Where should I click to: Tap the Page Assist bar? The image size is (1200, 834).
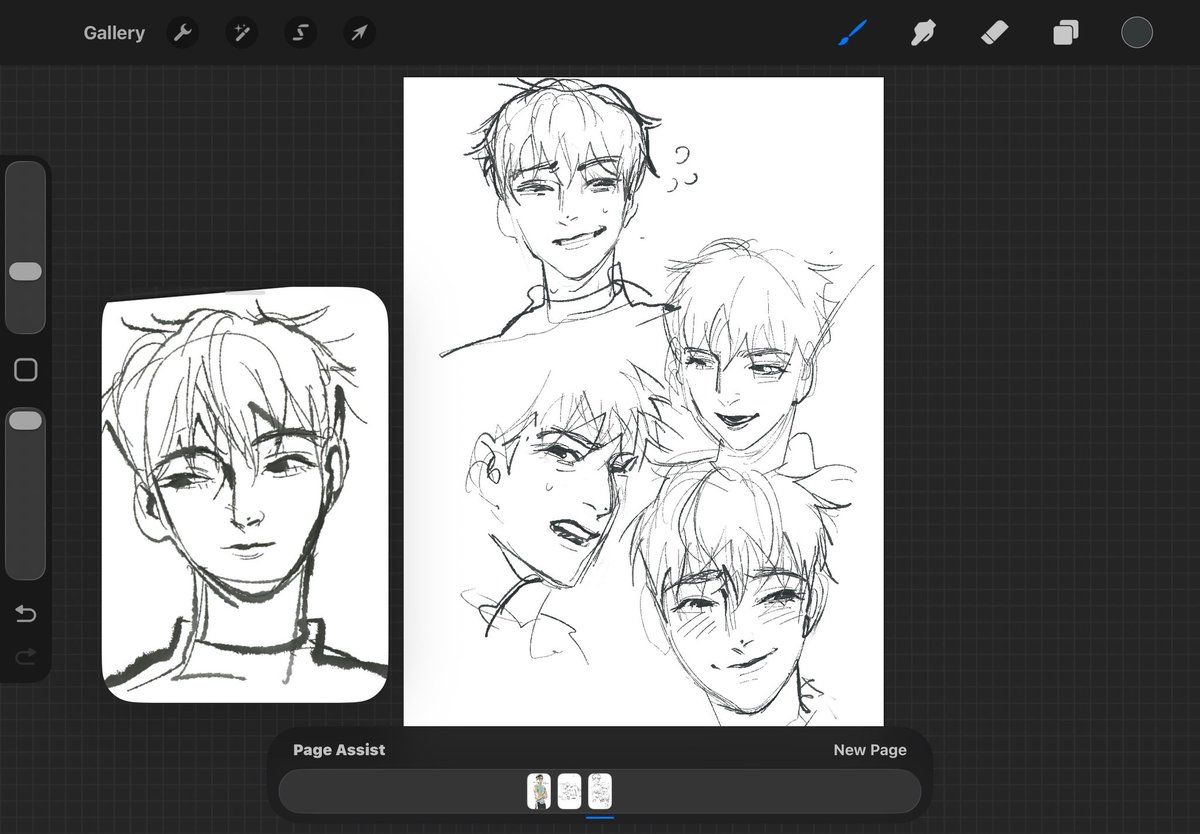point(339,749)
